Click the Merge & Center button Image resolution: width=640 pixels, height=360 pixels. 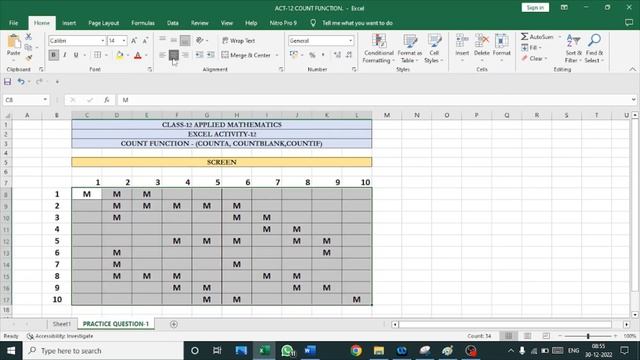coord(246,55)
